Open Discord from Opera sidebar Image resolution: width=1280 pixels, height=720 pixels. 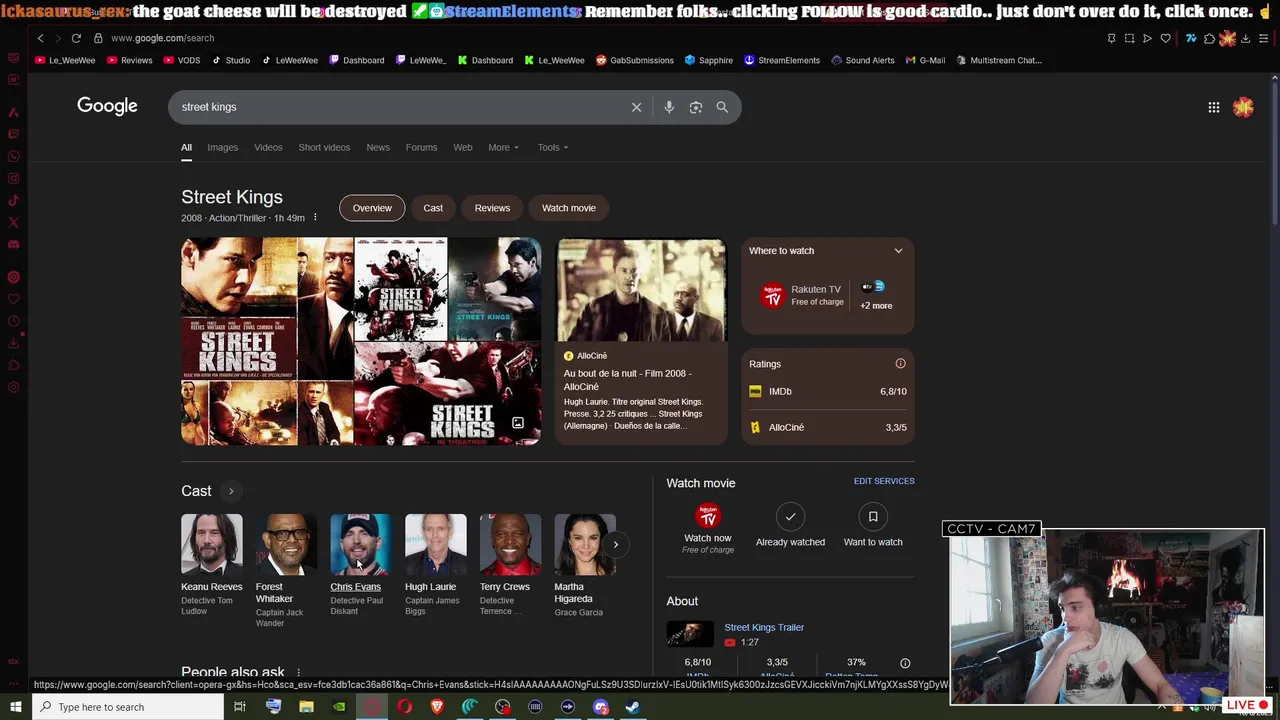(x=13, y=245)
